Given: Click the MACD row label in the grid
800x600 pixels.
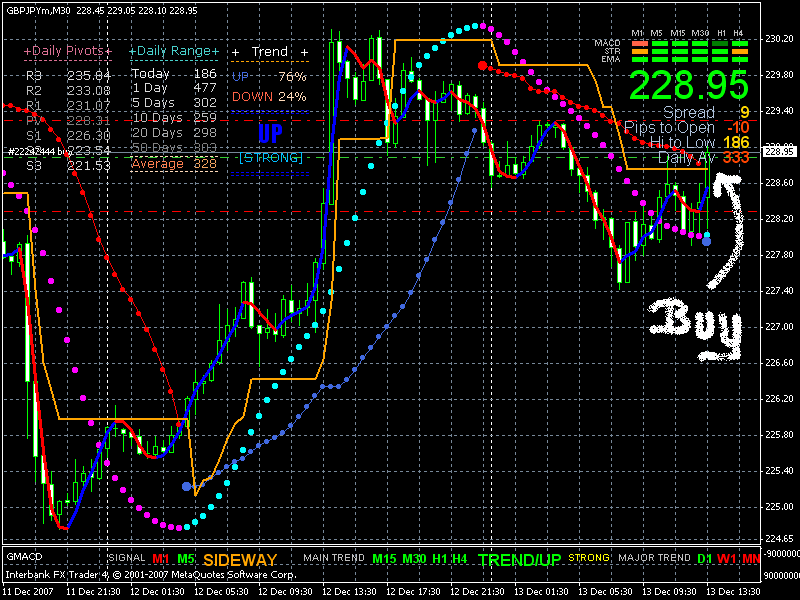Looking at the screenshot, I should pos(607,43).
